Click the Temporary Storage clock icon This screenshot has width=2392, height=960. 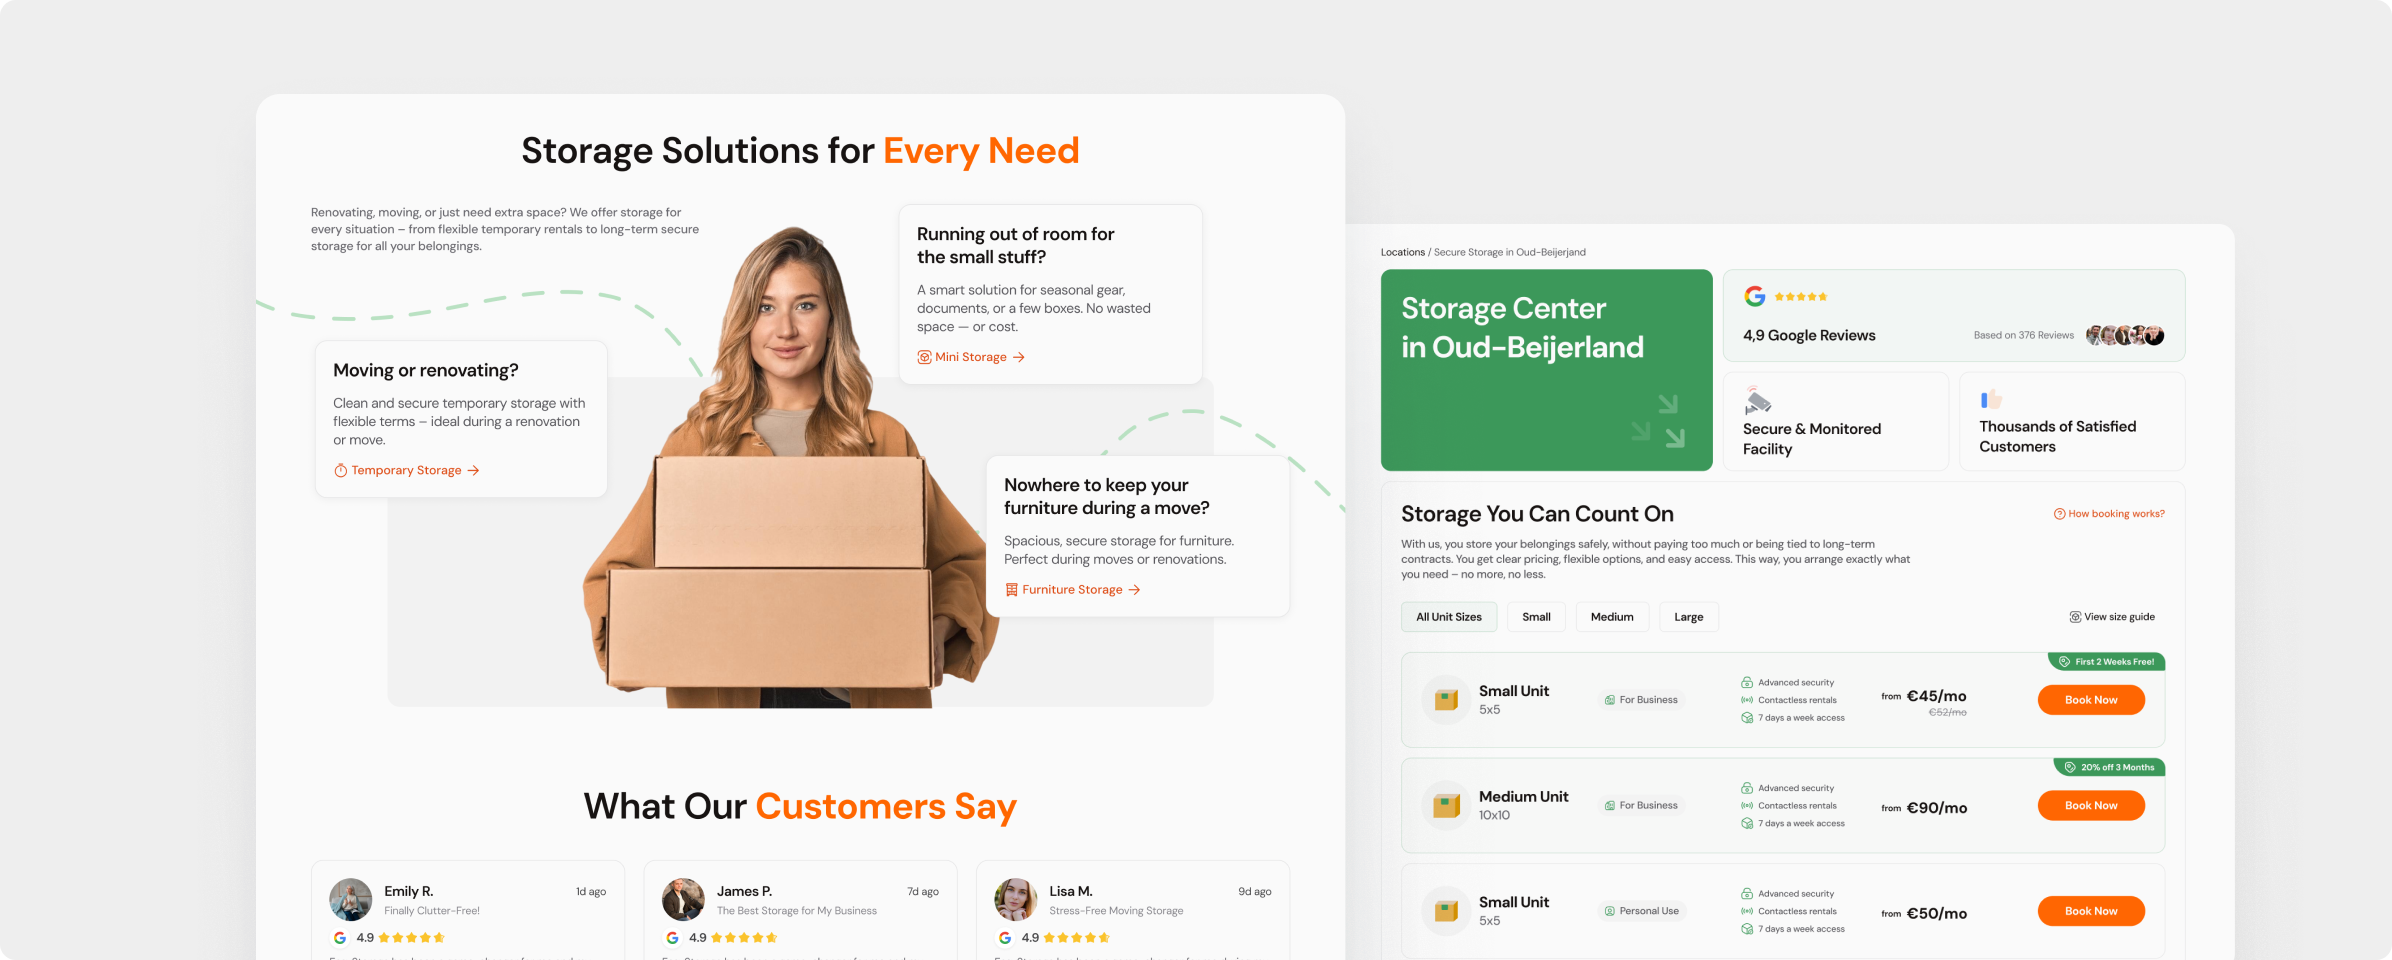340,470
